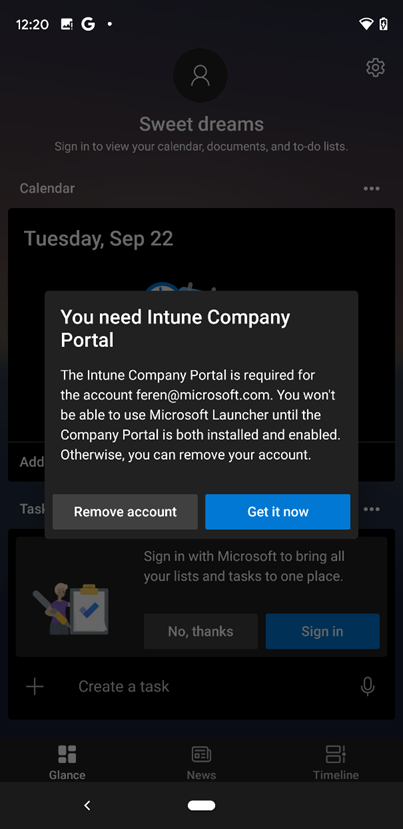Tap the profile avatar icon
Image resolution: width=403 pixels, height=829 pixels.
pos(200,75)
